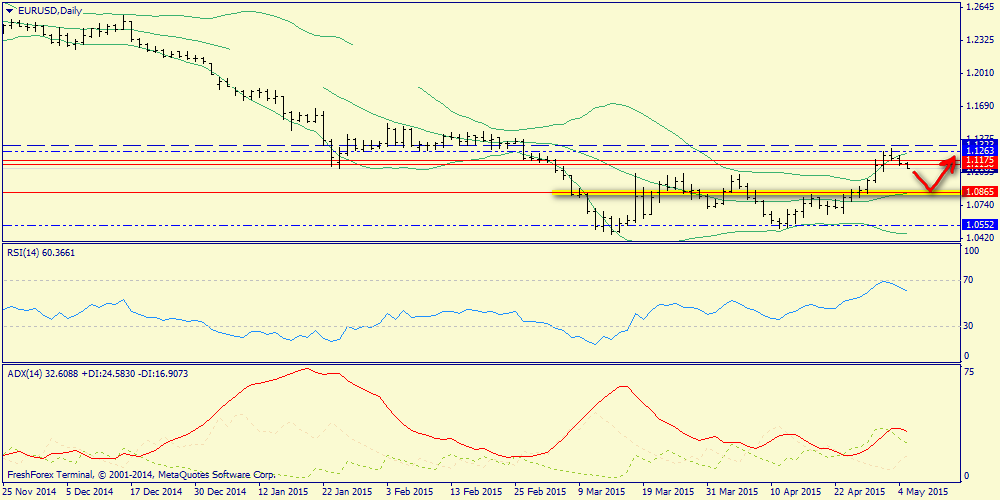Click the EURUSD,Daily chart title
The width and height of the screenshot is (1000, 500).
[51, 10]
